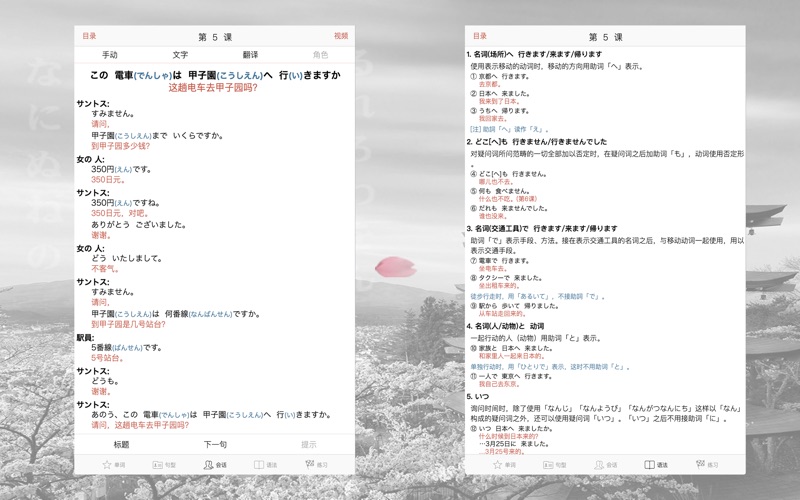Screen dimensions: 800x500
Task: Click the translation 到甲子园多少钱?
Action: [120, 146]
